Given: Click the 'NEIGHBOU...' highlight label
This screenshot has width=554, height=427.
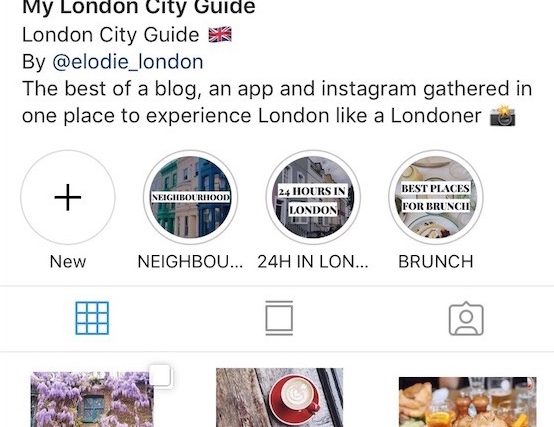Looking at the screenshot, I should point(190,262).
